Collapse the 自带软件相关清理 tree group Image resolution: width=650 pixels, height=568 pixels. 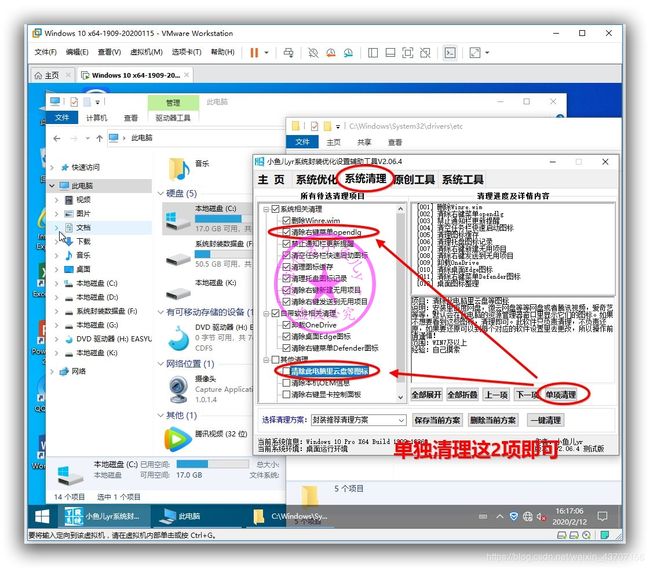click(x=266, y=313)
